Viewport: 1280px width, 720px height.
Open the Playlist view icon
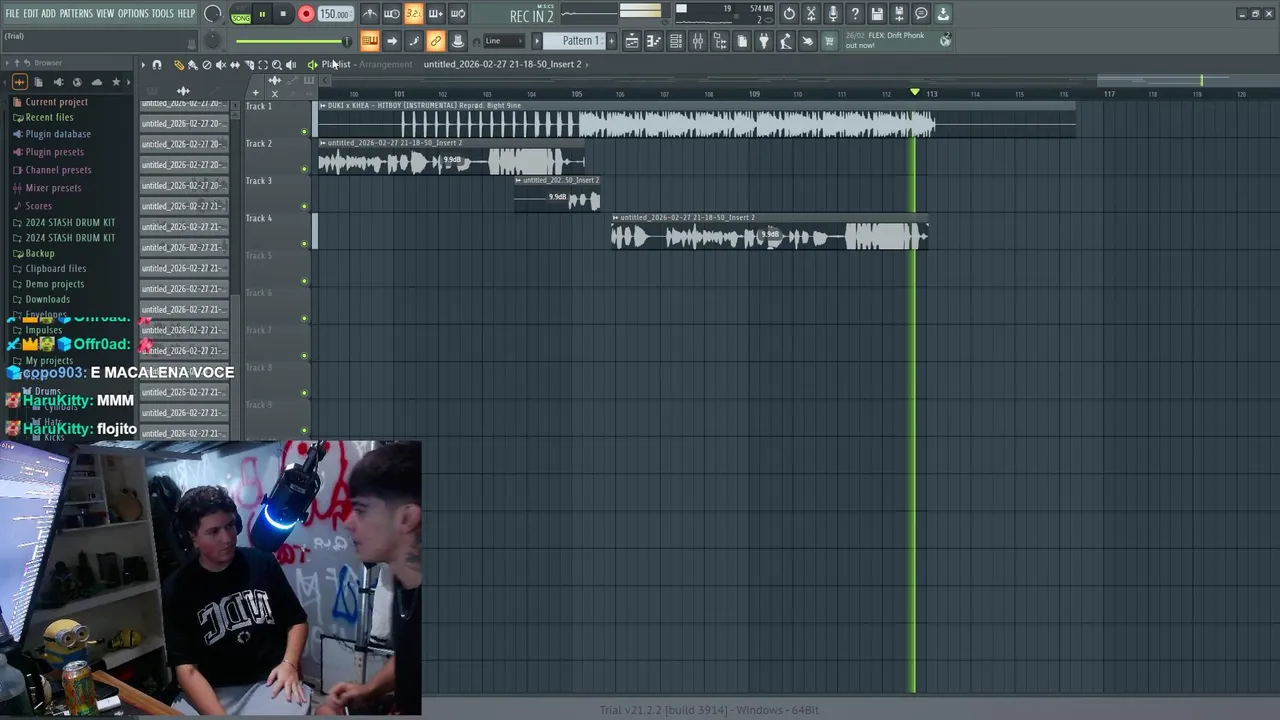tap(632, 41)
